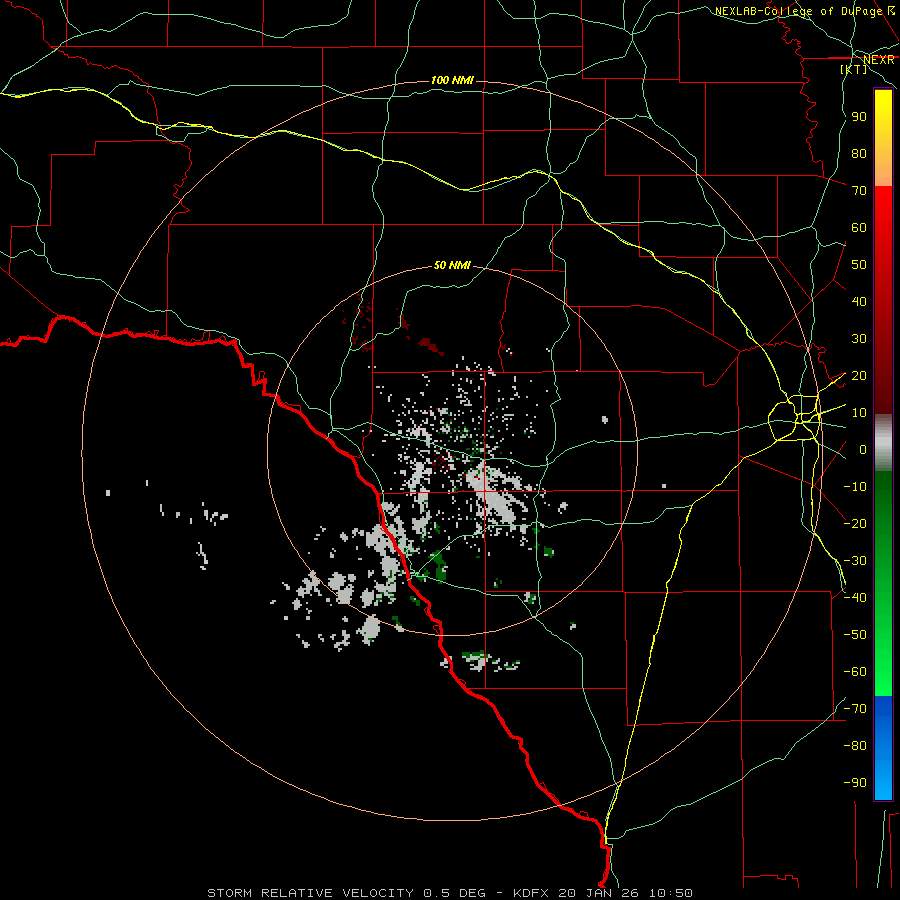Click the -80 value on velocity scale
This screenshot has height=900, width=900.
(x=855, y=746)
